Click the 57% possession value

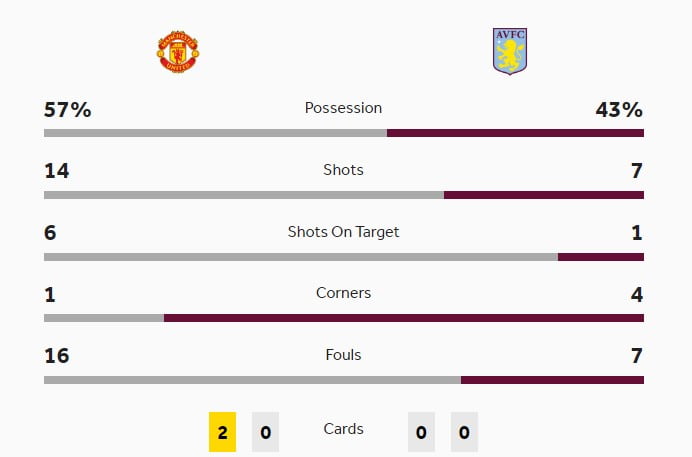pyautogui.click(x=68, y=110)
